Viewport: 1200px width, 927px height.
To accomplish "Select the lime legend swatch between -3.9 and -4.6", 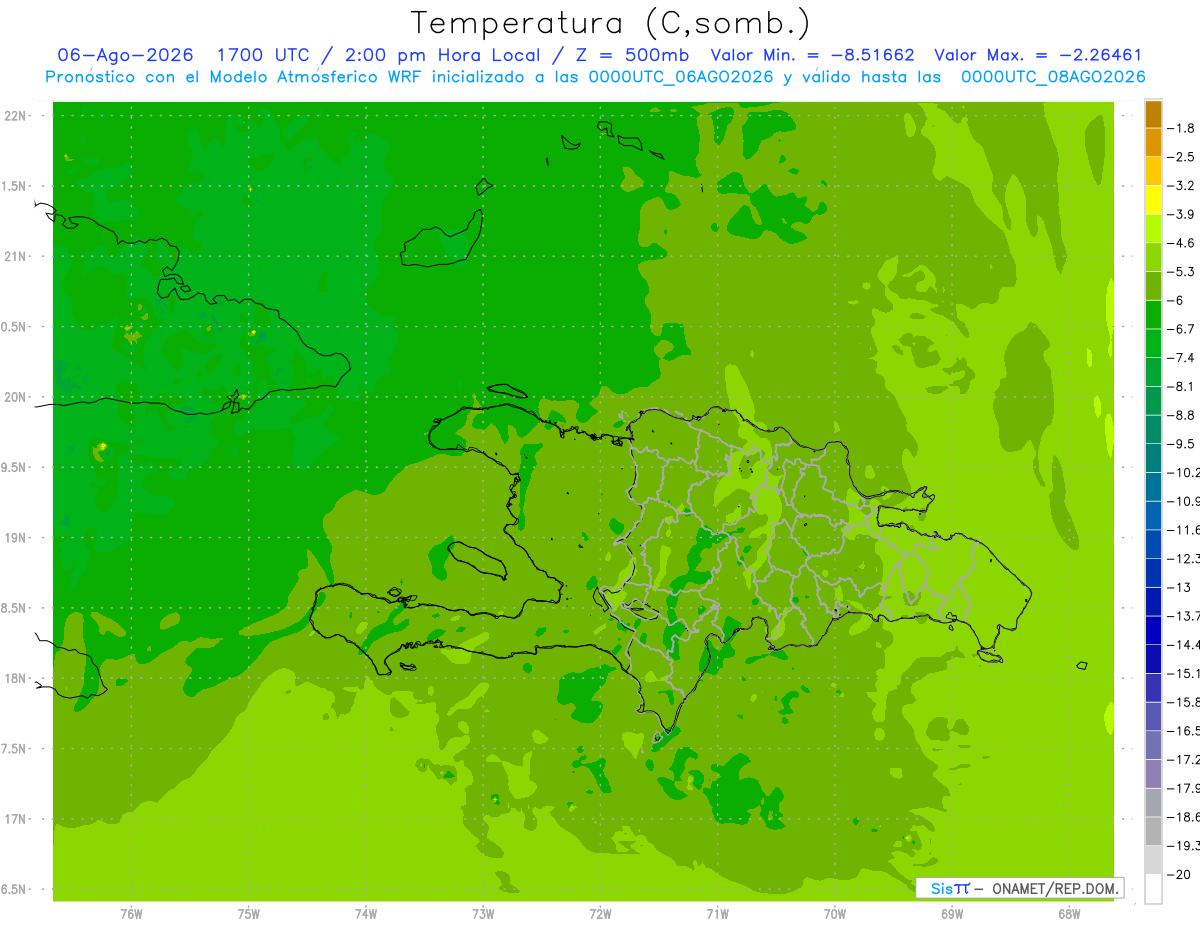I will (x=1153, y=228).
